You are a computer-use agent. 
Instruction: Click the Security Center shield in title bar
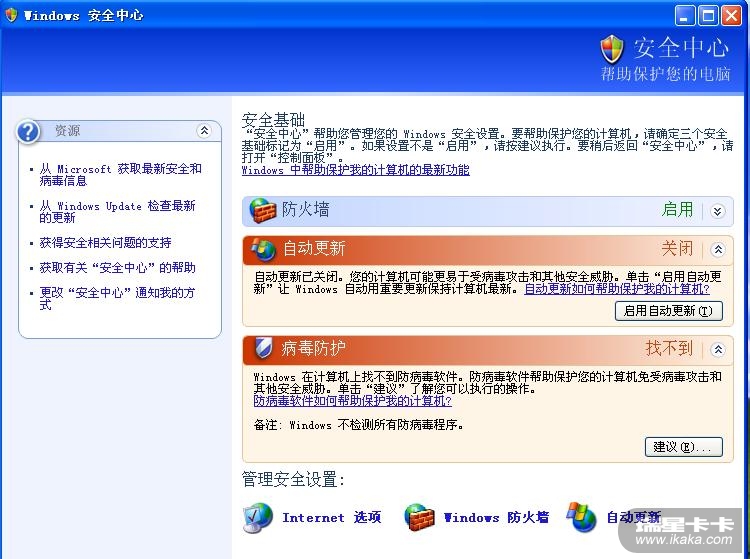pyautogui.click(x=11, y=15)
